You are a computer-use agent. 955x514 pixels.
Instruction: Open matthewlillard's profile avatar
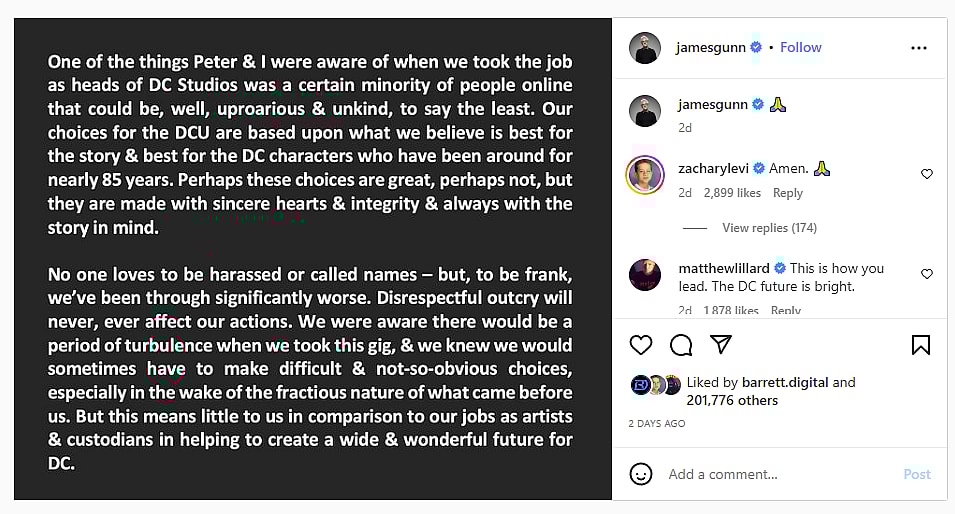(645, 275)
